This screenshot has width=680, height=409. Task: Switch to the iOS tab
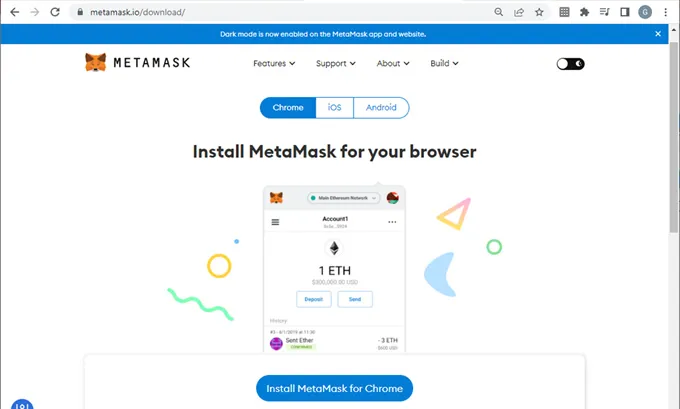(334, 108)
